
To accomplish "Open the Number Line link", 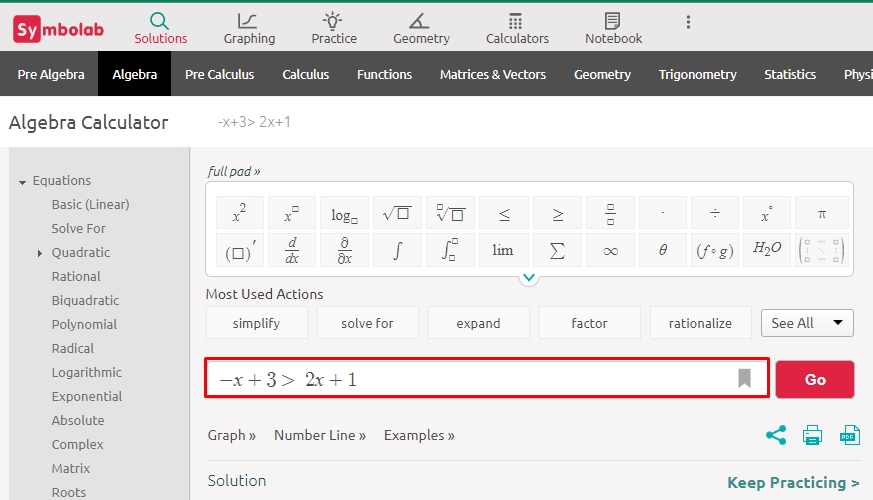I will [x=320, y=435].
